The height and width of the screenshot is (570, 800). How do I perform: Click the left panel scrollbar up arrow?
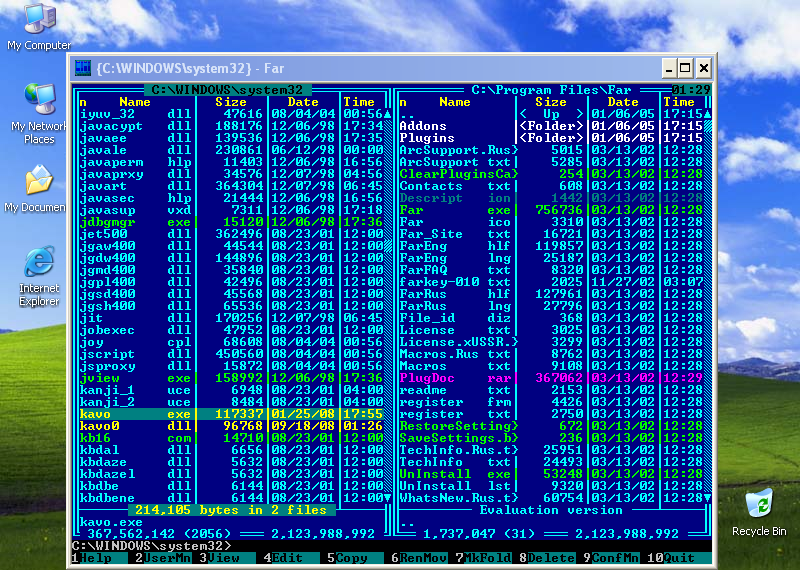tap(387, 114)
